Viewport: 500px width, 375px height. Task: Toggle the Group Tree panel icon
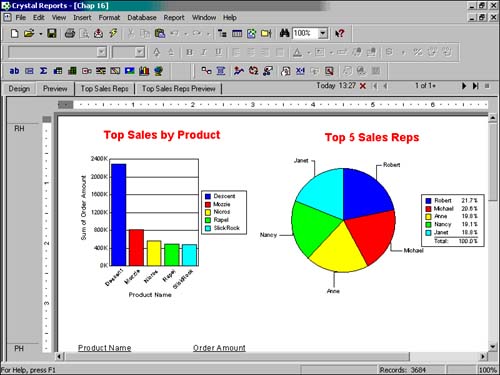click(x=222, y=33)
